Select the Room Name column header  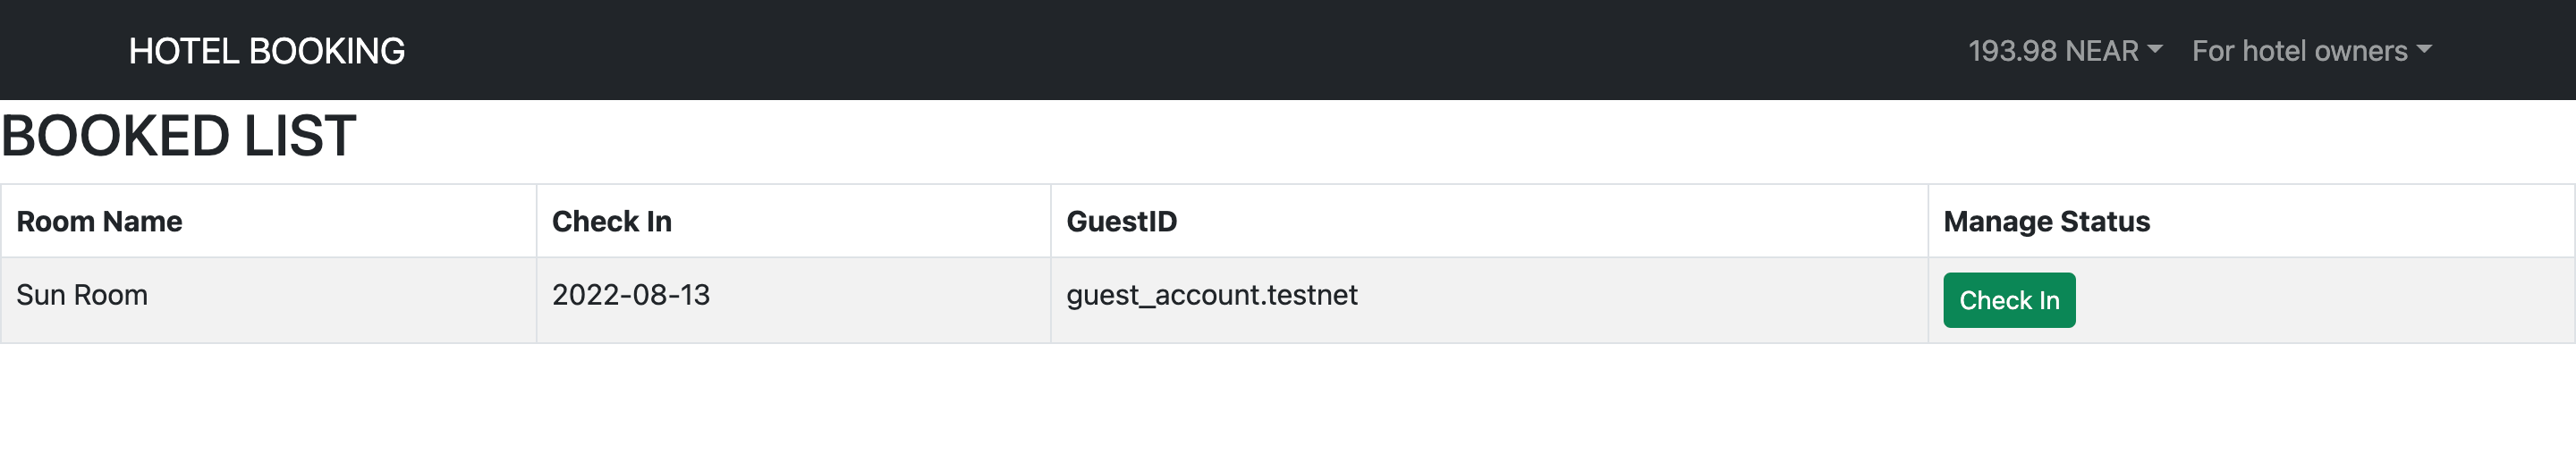tap(268, 221)
